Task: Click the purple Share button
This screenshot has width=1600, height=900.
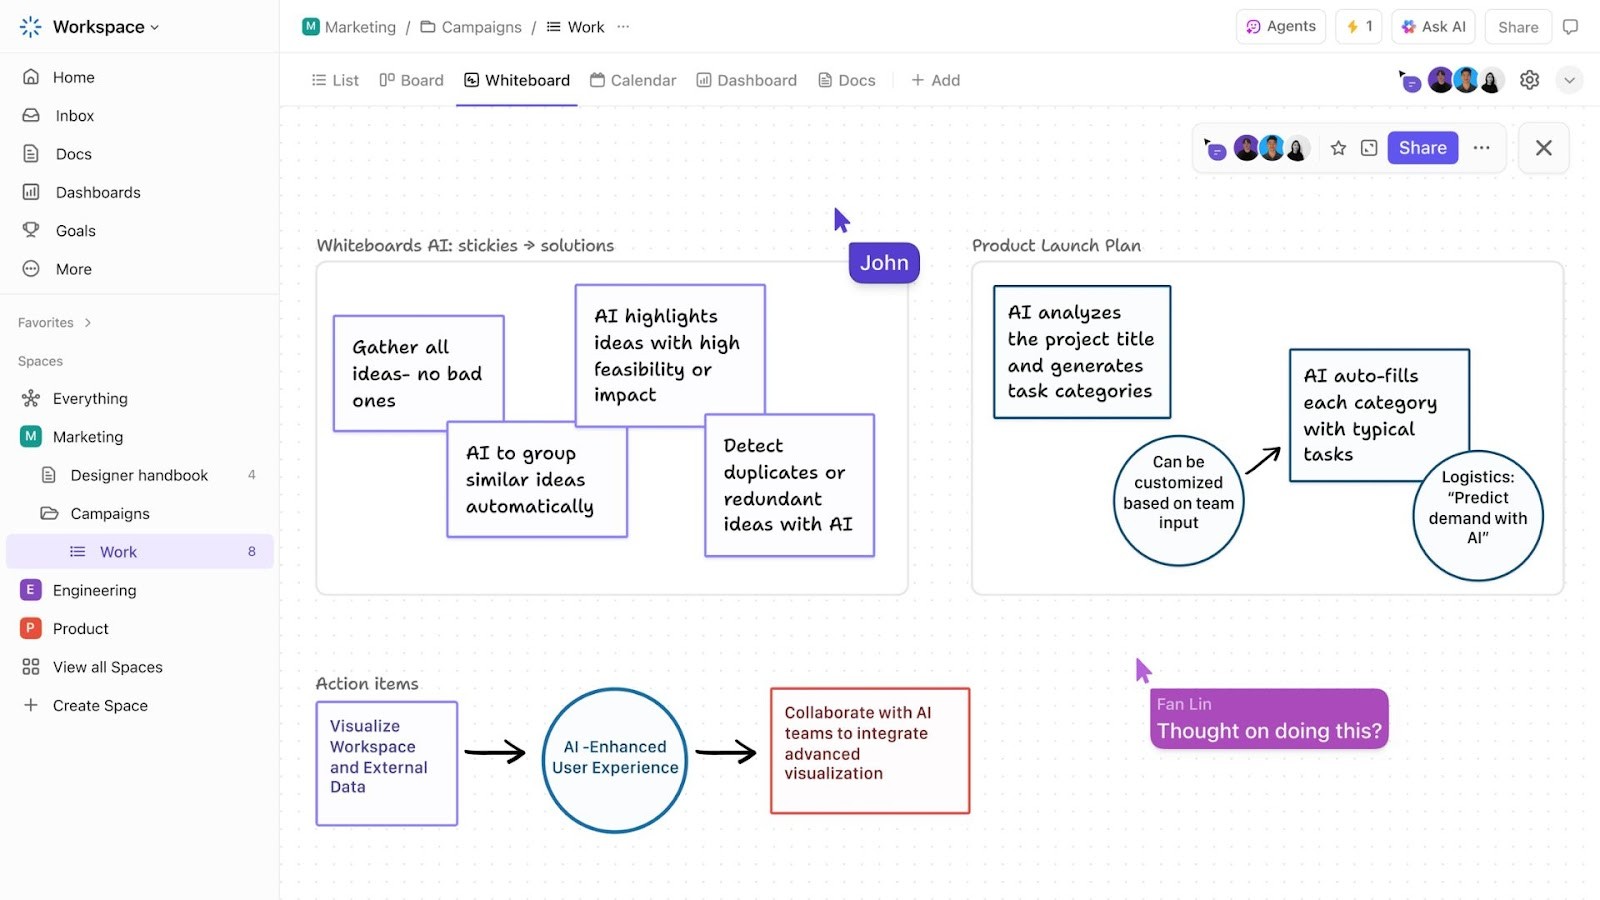Action: click(1422, 147)
